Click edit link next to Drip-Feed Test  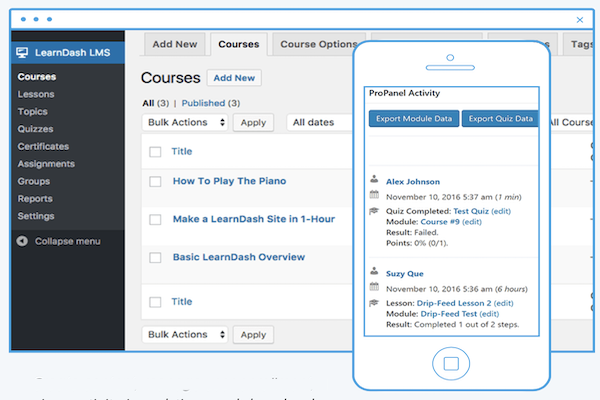(x=489, y=314)
